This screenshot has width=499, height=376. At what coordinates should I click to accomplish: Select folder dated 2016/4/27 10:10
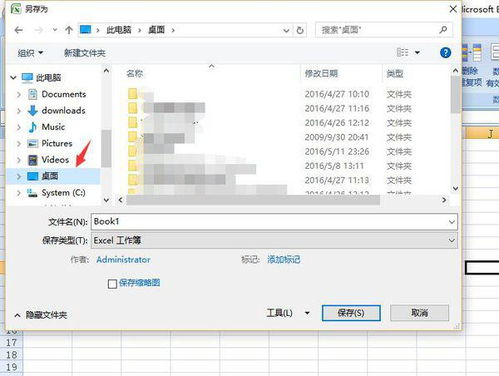[x=270, y=94]
